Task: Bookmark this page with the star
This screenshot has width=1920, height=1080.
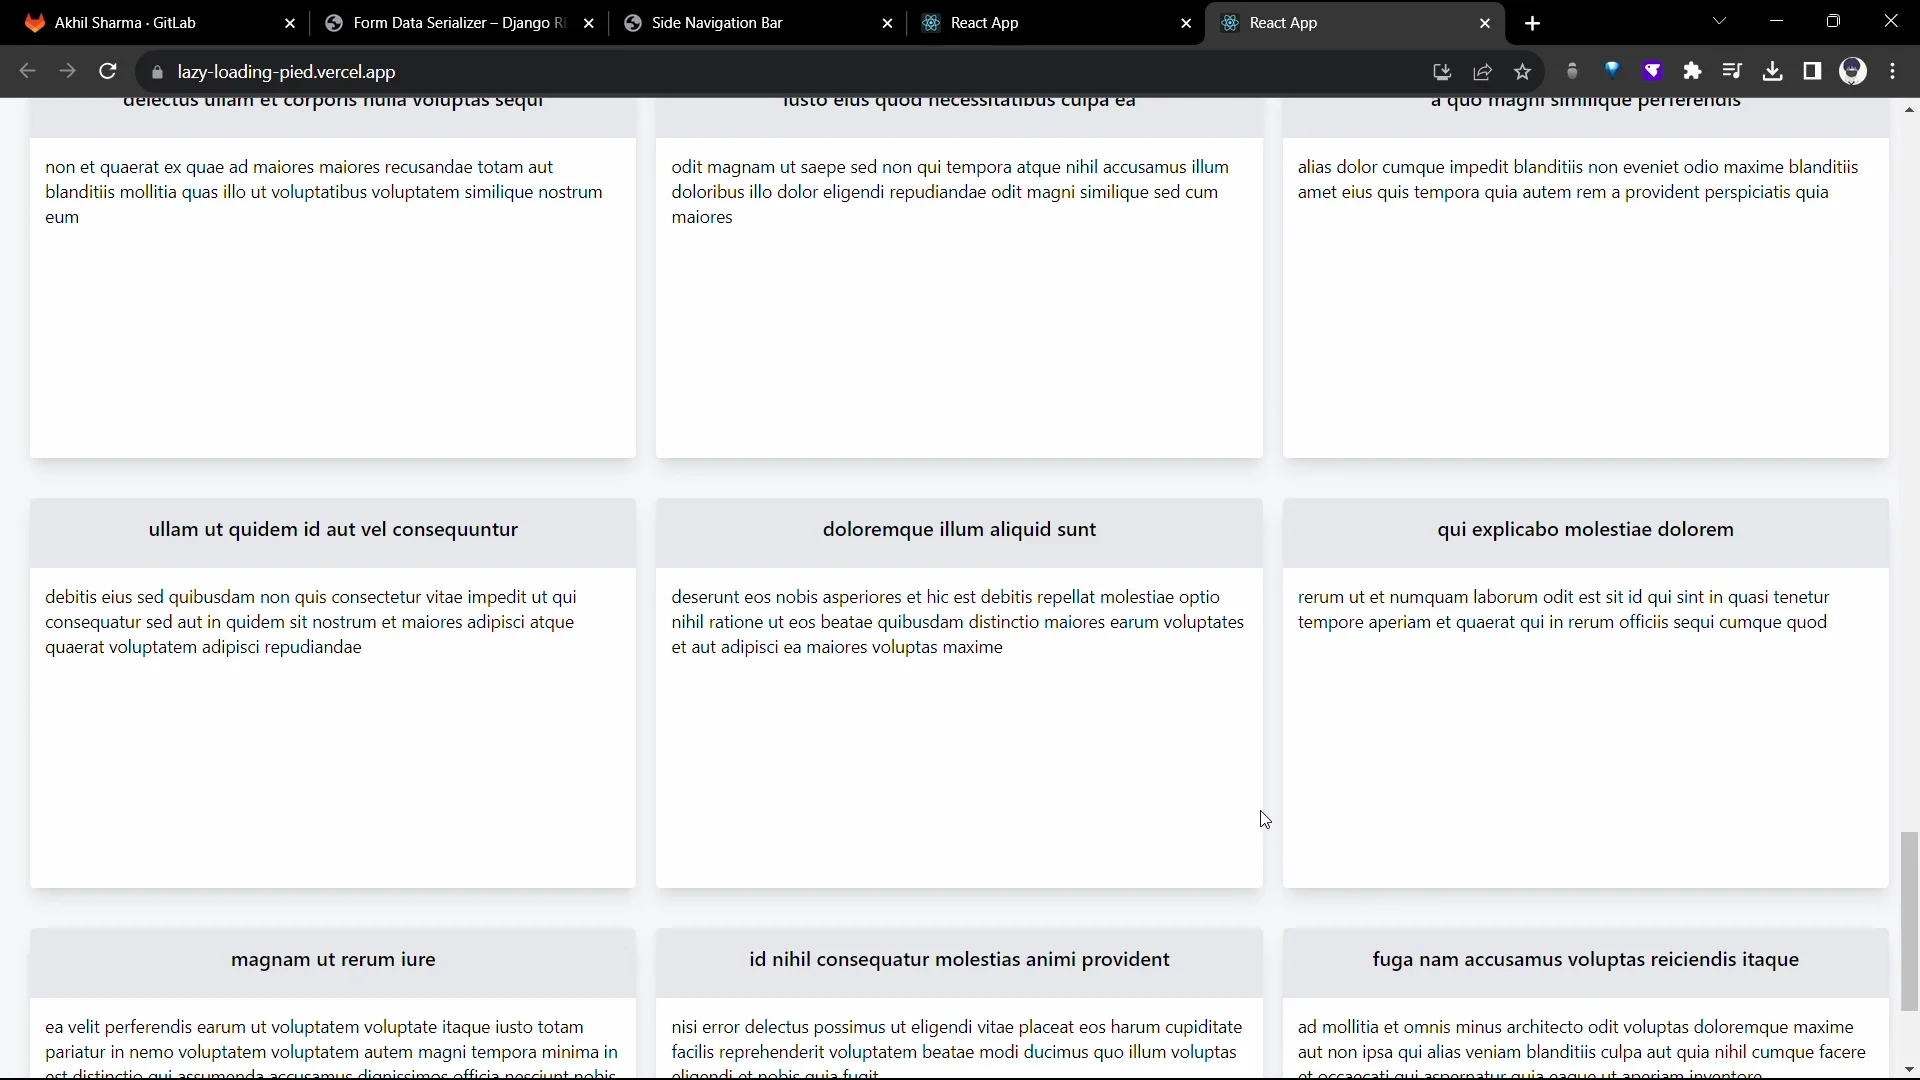Action: [x=1523, y=71]
